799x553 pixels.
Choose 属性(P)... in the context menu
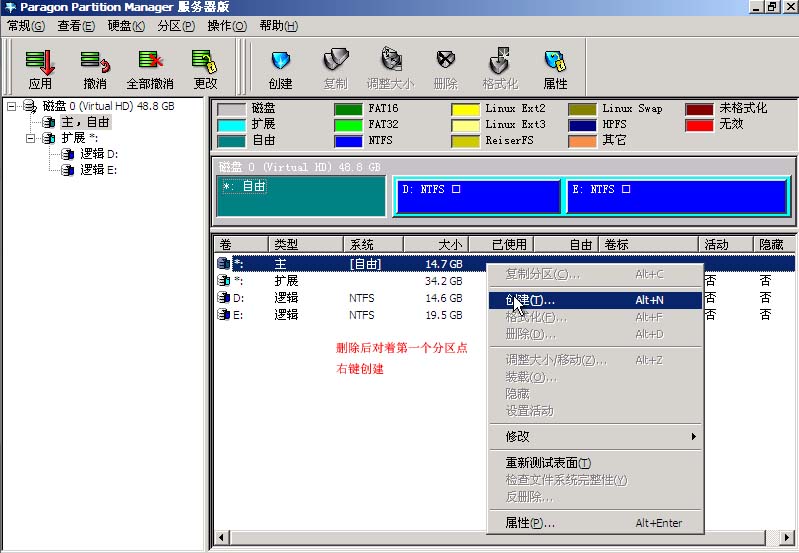[595, 523]
